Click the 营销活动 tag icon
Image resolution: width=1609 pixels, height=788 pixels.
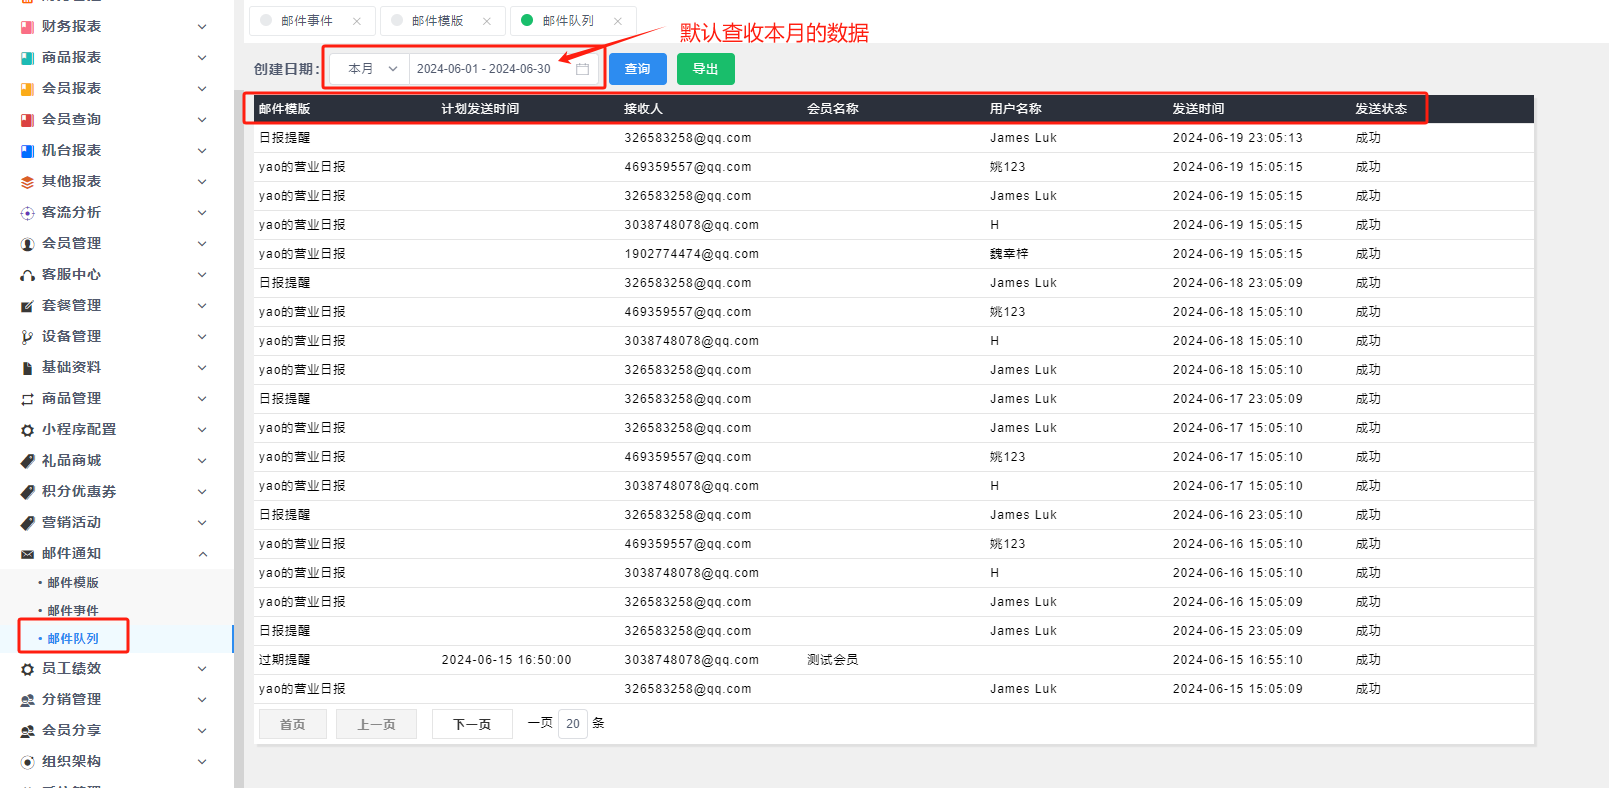coord(27,523)
